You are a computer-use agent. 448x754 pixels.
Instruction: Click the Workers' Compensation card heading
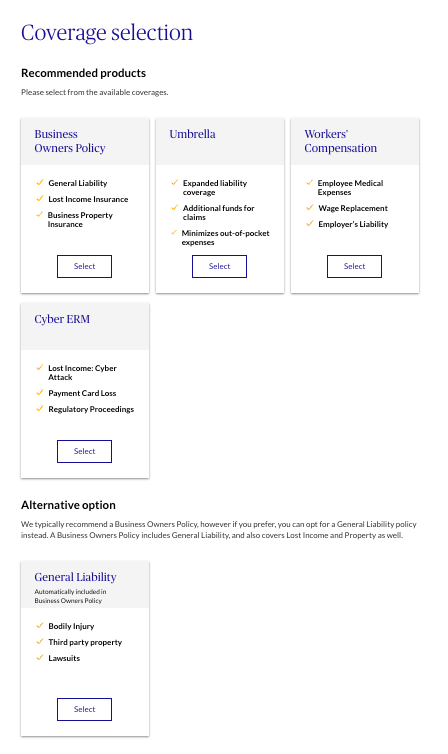click(x=340, y=141)
